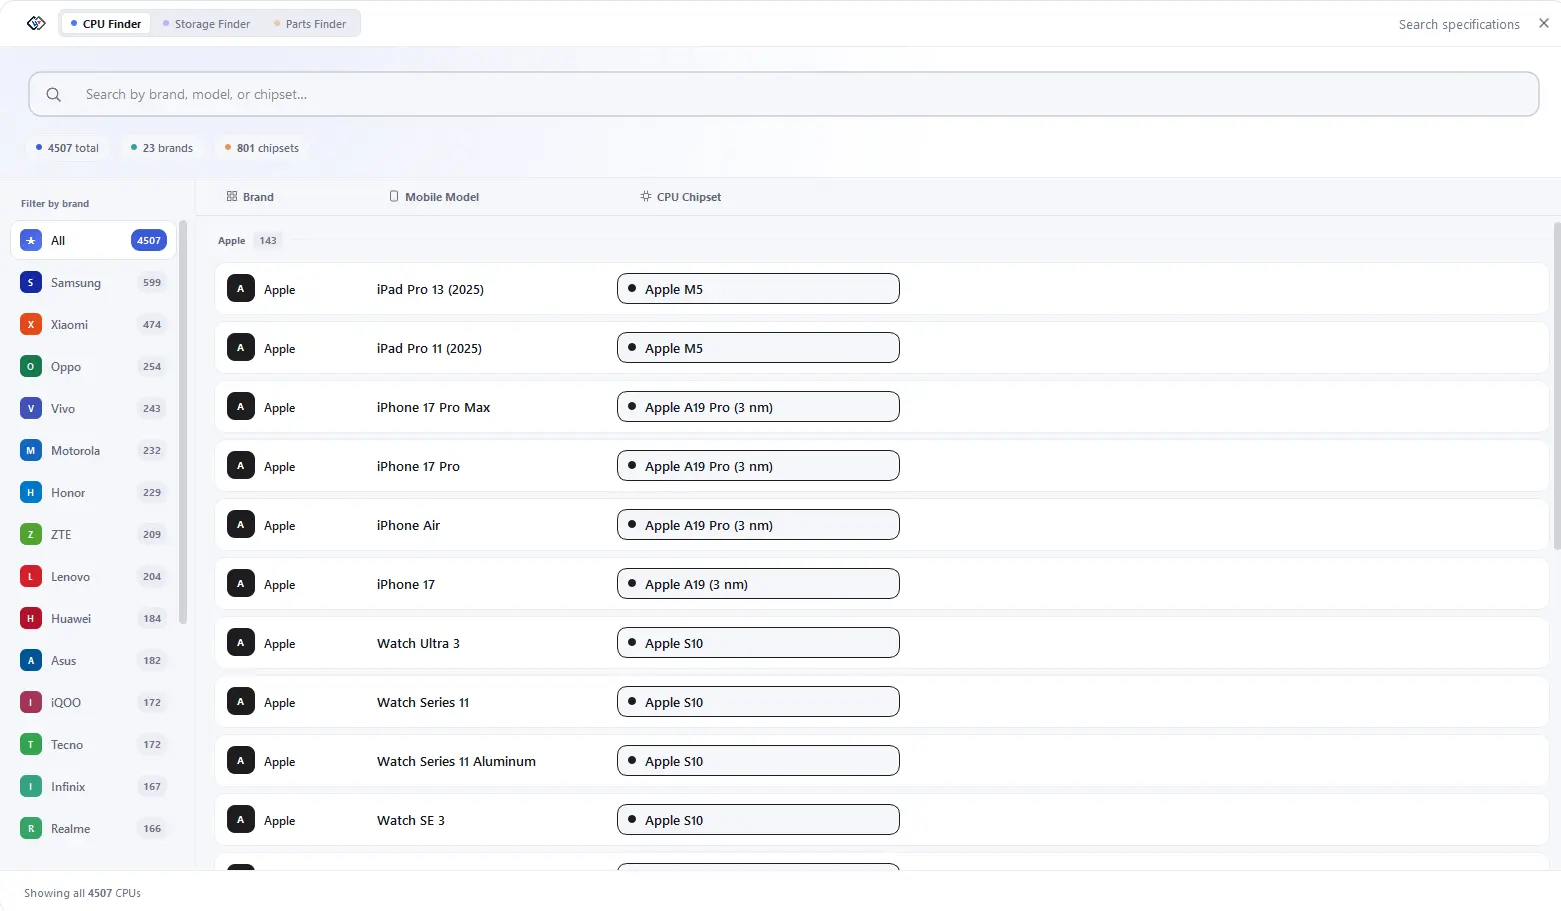The width and height of the screenshot is (1561, 911).
Task: Click the Infinix brand icon
Action: (x=31, y=787)
